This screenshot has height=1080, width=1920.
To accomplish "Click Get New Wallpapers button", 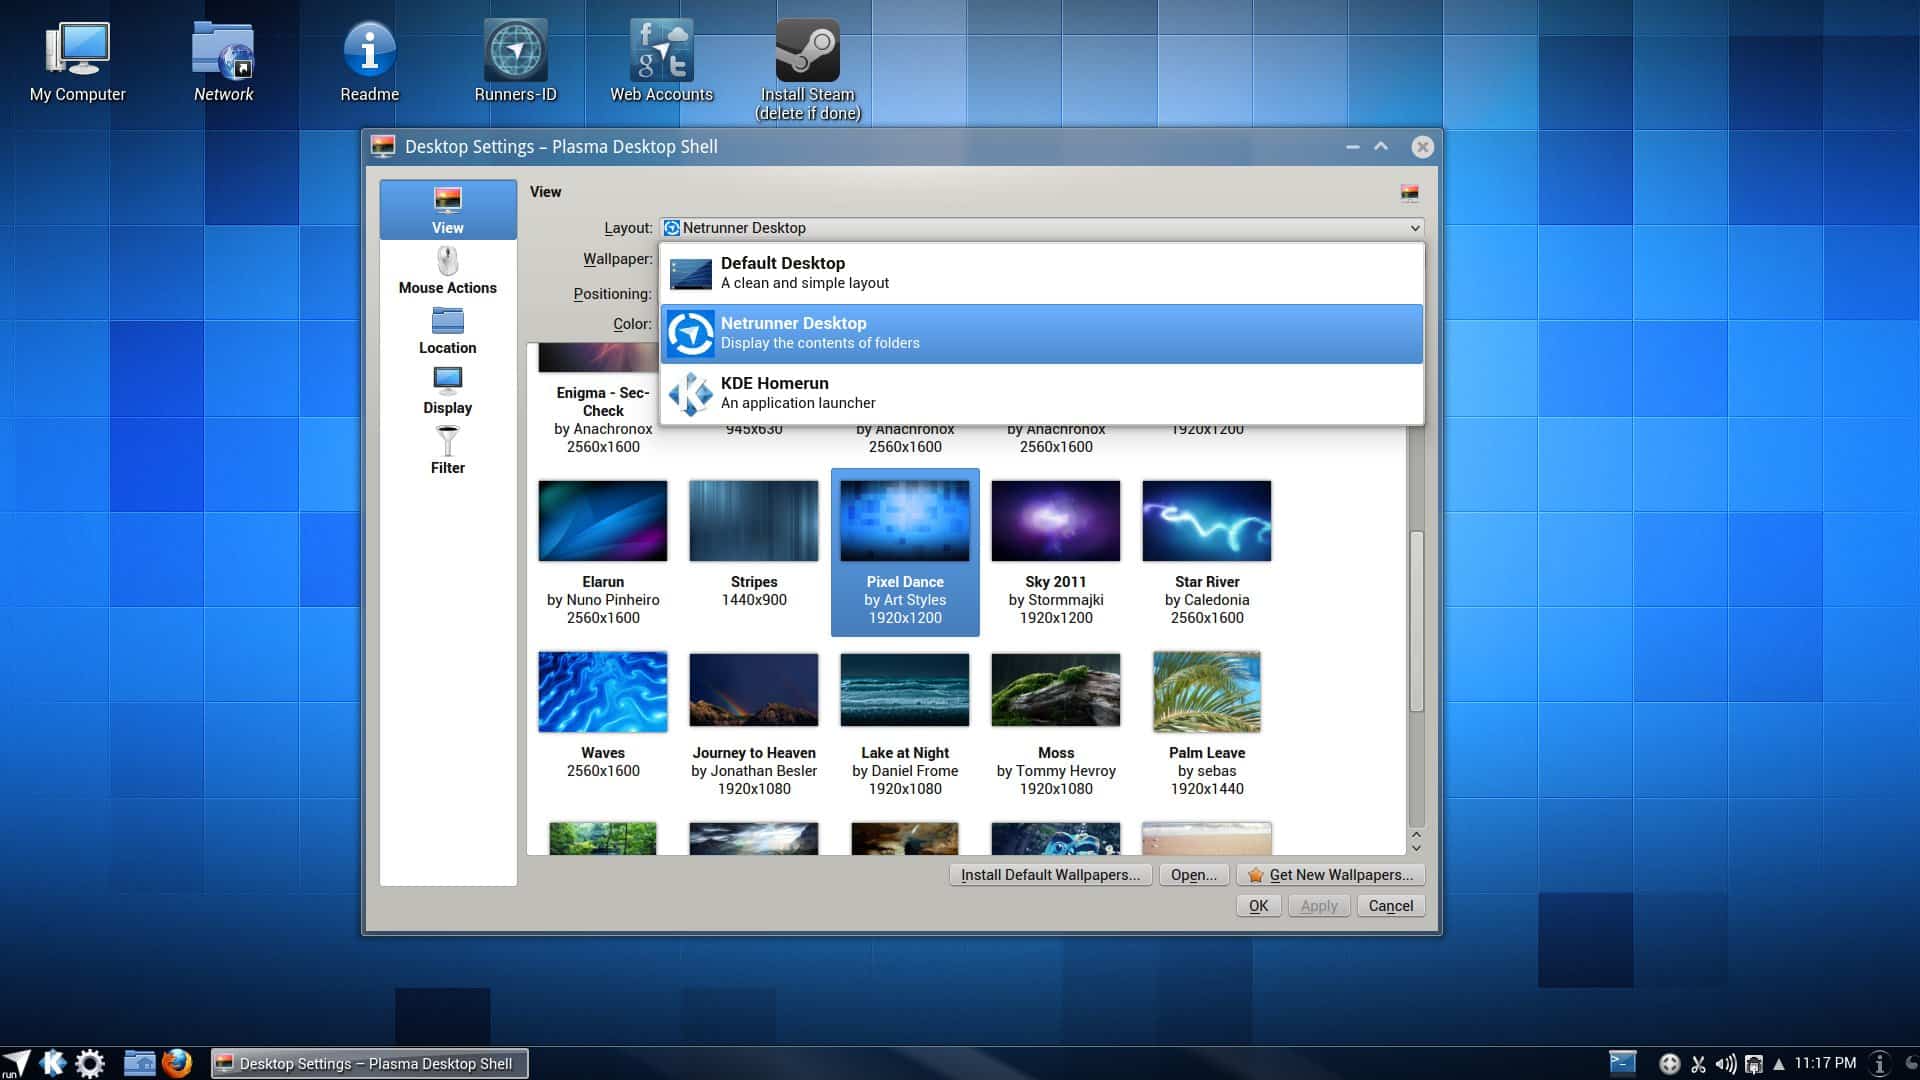I will point(1331,875).
